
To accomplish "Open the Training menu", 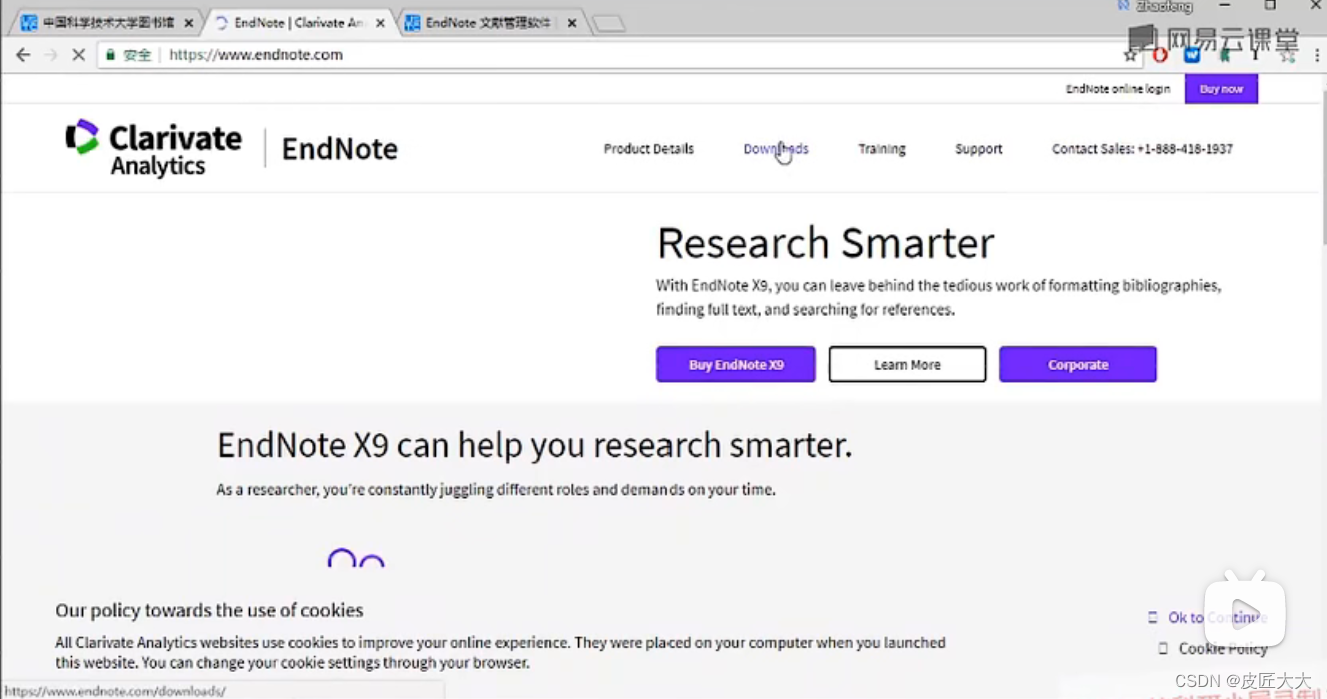I will tap(881, 148).
